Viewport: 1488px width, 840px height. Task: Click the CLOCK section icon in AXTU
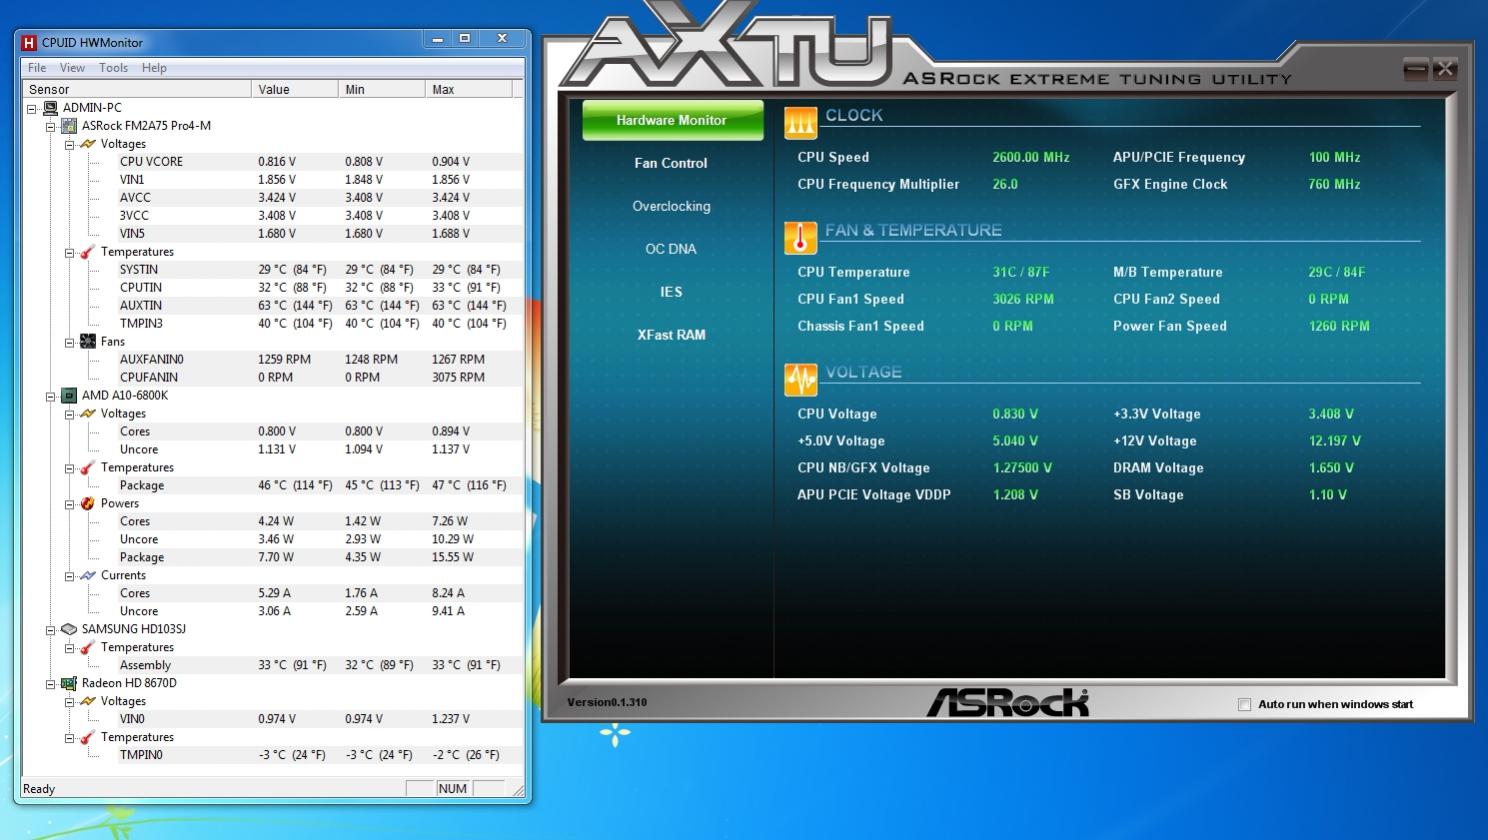[x=800, y=122]
